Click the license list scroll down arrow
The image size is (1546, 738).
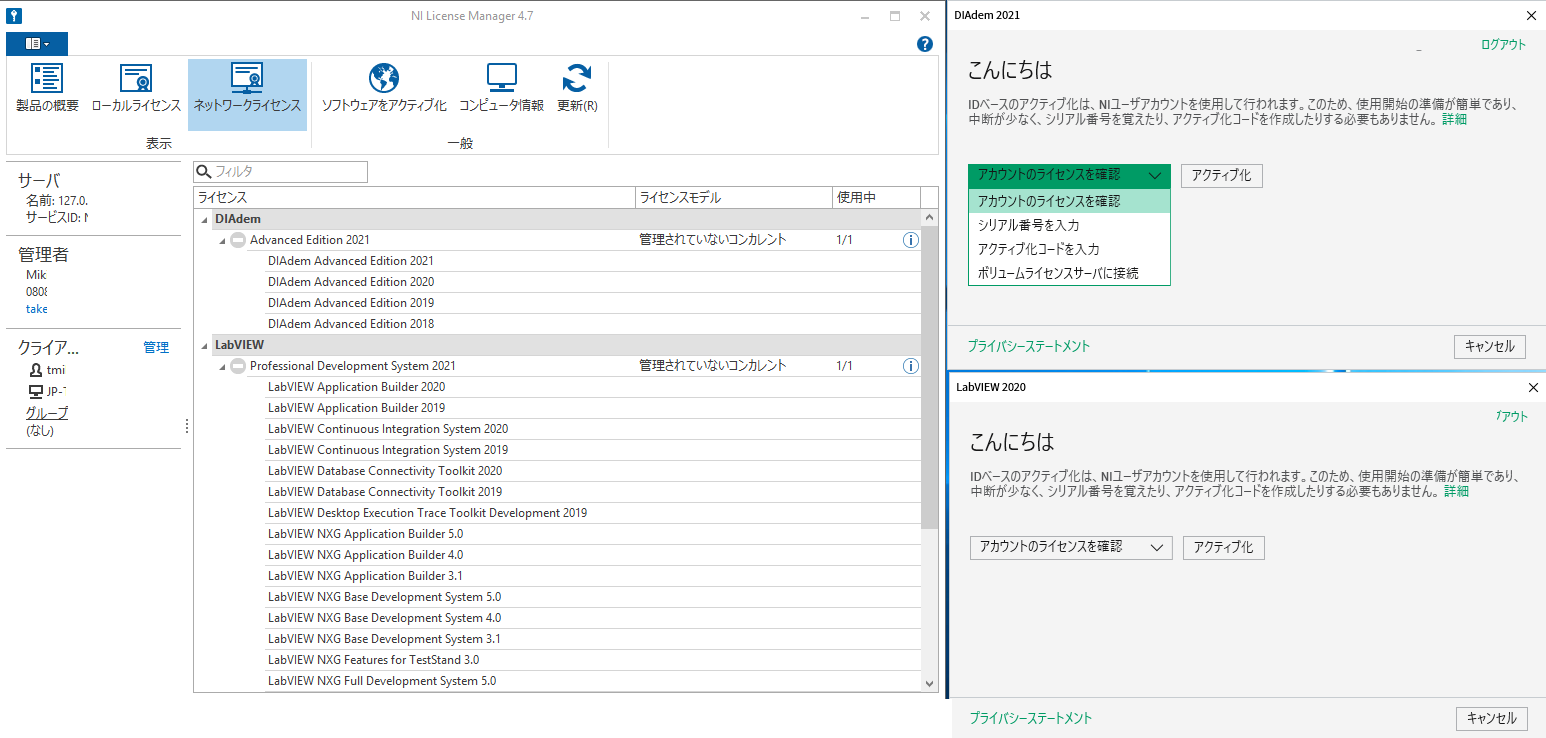tap(929, 683)
